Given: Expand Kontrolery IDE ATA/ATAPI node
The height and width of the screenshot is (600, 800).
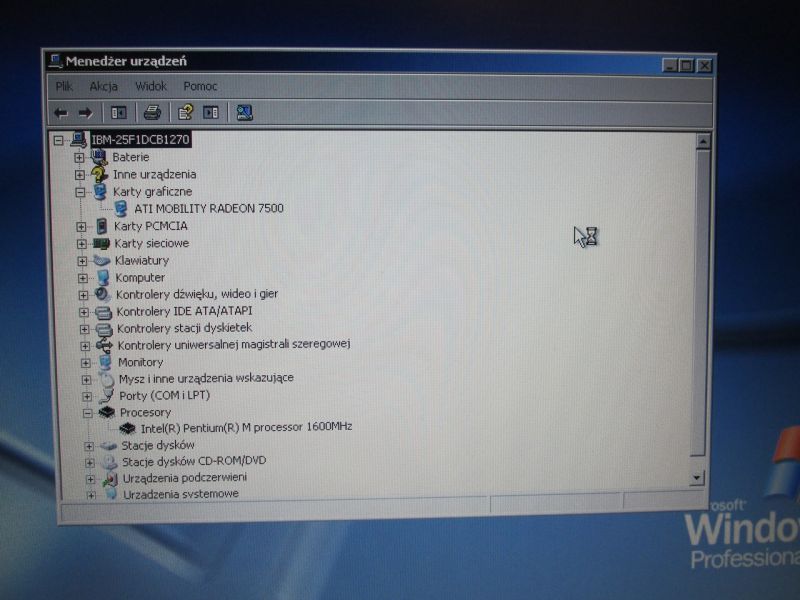Looking at the screenshot, I should (84, 312).
